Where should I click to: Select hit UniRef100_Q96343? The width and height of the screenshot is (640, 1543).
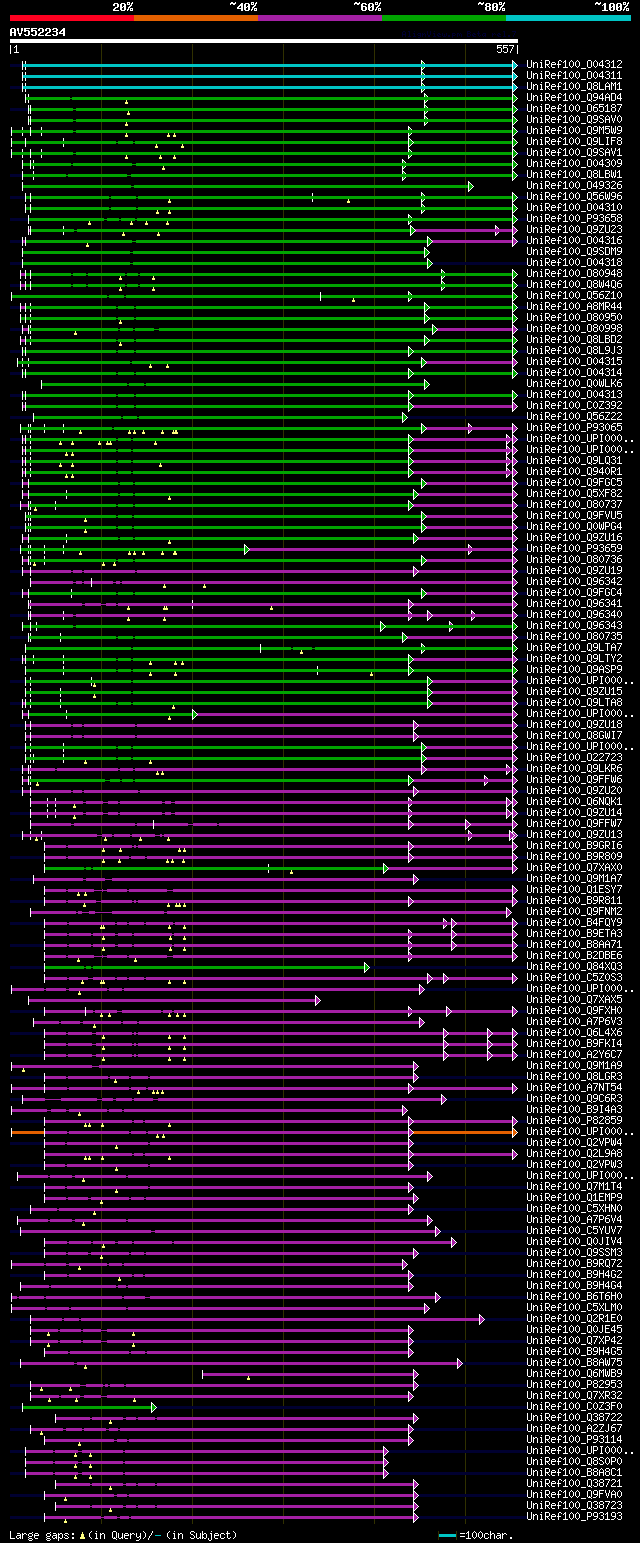point(574,626)
